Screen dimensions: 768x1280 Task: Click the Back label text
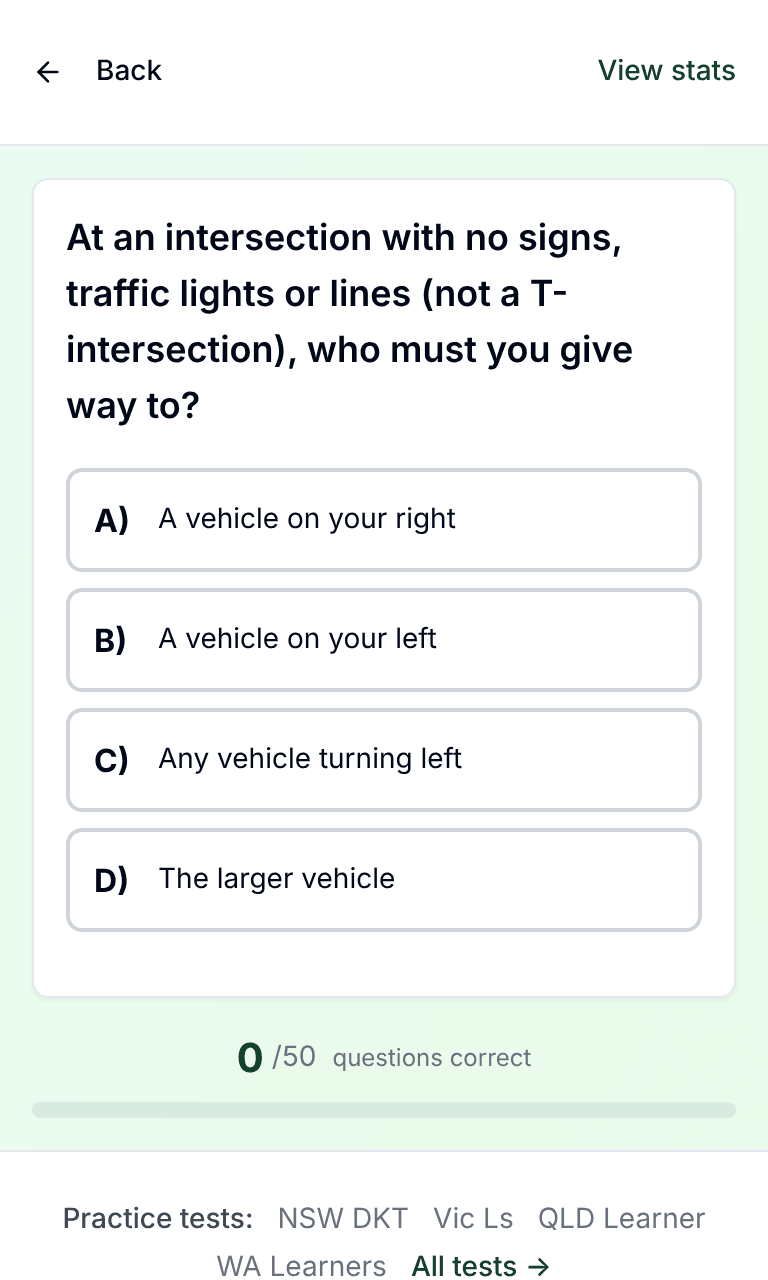[x=129, y=71]
